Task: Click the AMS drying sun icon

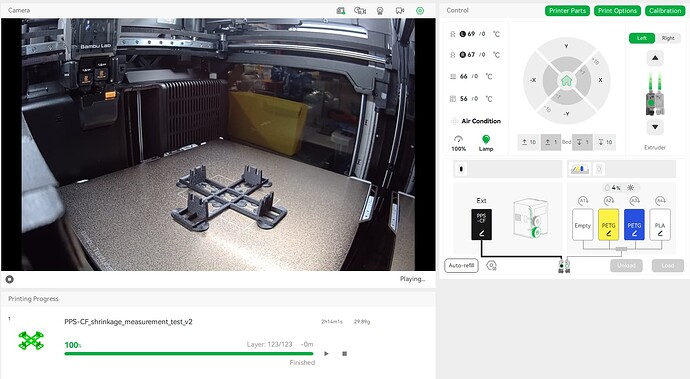Action: point(631,188)
